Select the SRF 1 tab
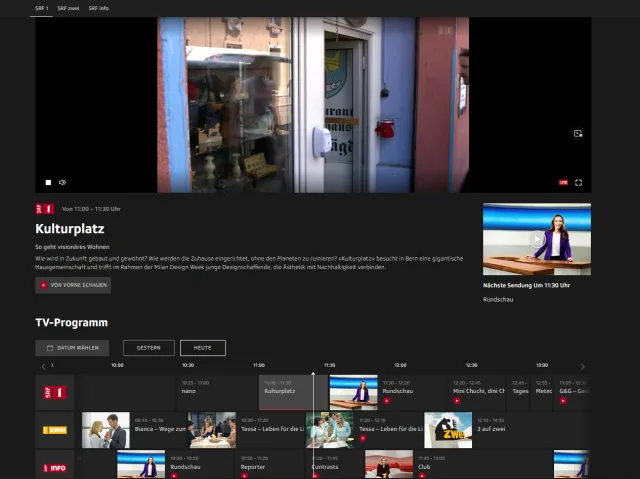The image size is (640, 479). tap(41, 8)
